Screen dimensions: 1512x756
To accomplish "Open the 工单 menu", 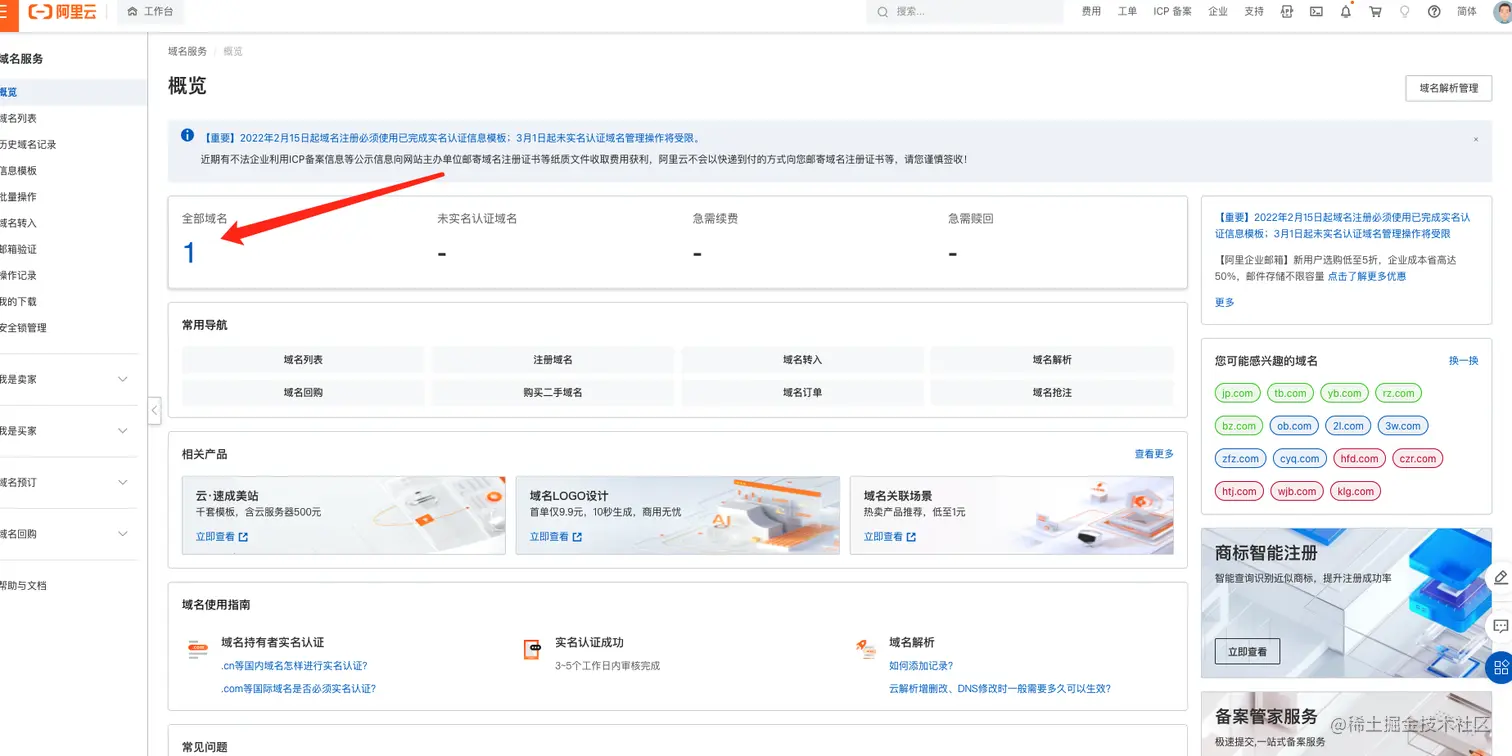I will point(1127,12).
